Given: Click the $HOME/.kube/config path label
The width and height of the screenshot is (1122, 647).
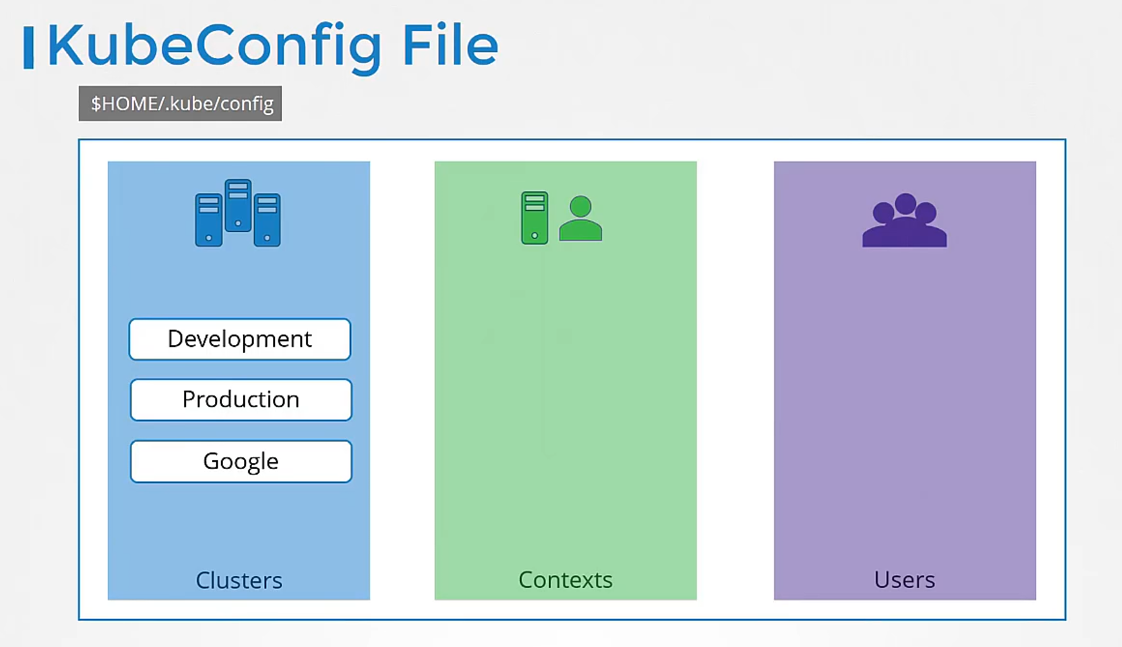Looking at the screenshot, I should (180, 104).
